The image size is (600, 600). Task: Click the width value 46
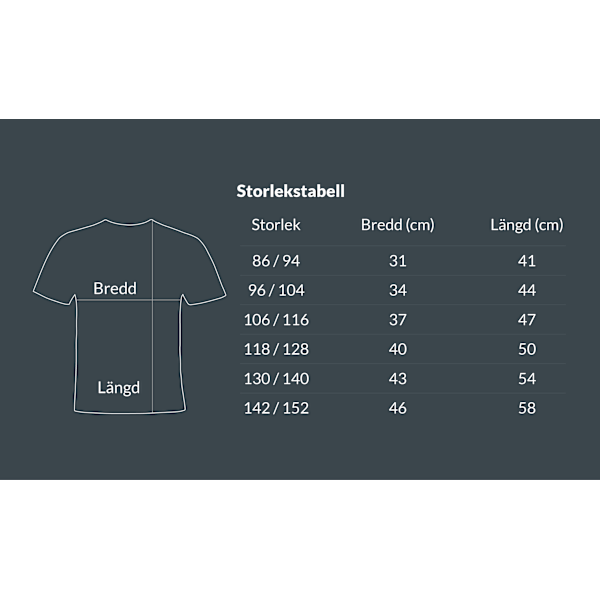click(397, 408)
